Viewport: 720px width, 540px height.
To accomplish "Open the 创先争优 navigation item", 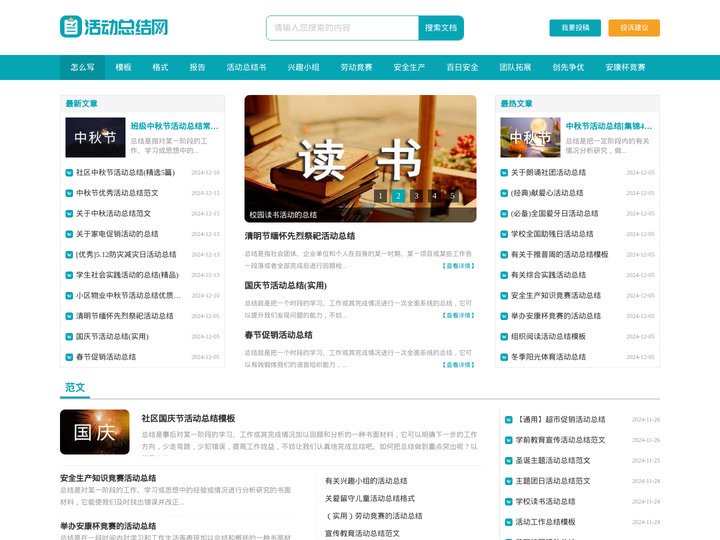I will click(x=568, y=68).
